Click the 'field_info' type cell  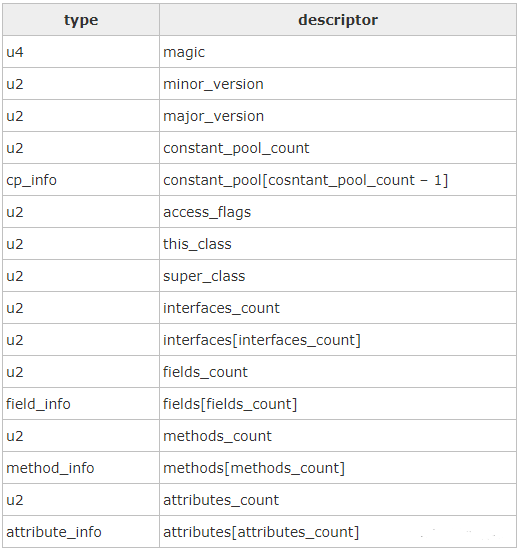coord(81,404)
